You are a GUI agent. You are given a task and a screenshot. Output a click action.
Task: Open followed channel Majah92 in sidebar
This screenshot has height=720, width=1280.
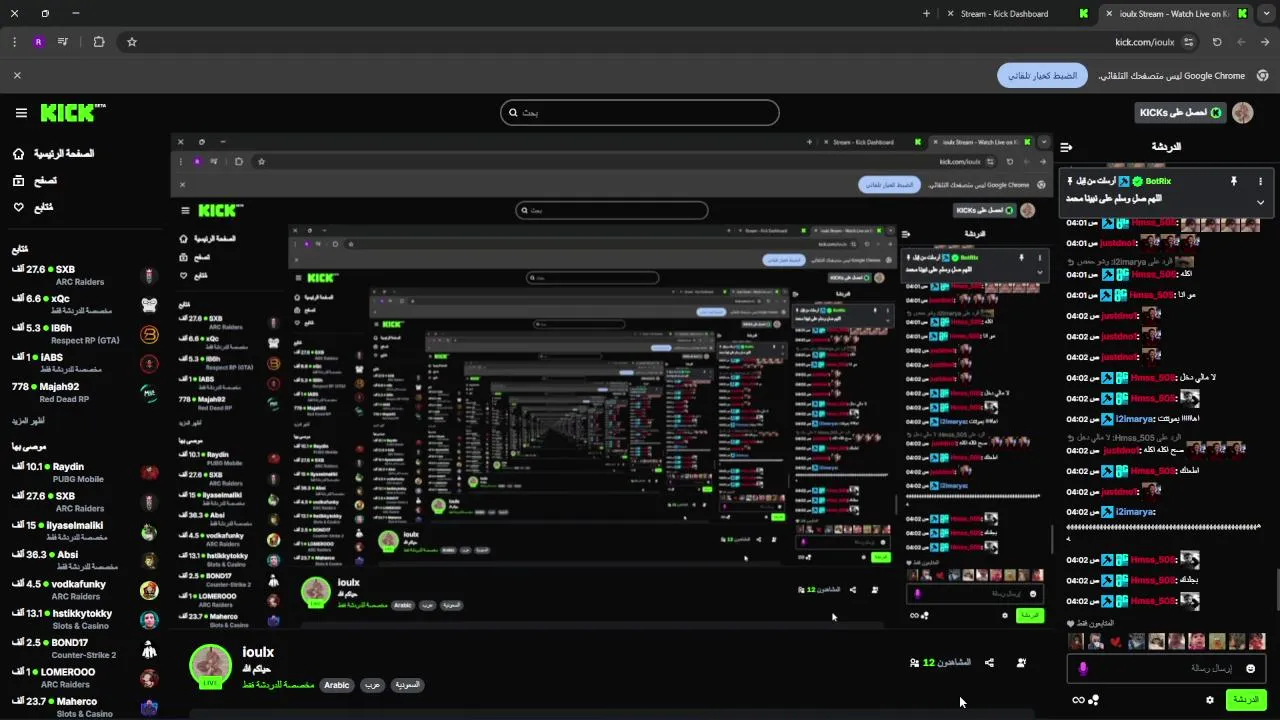point(85,393)
